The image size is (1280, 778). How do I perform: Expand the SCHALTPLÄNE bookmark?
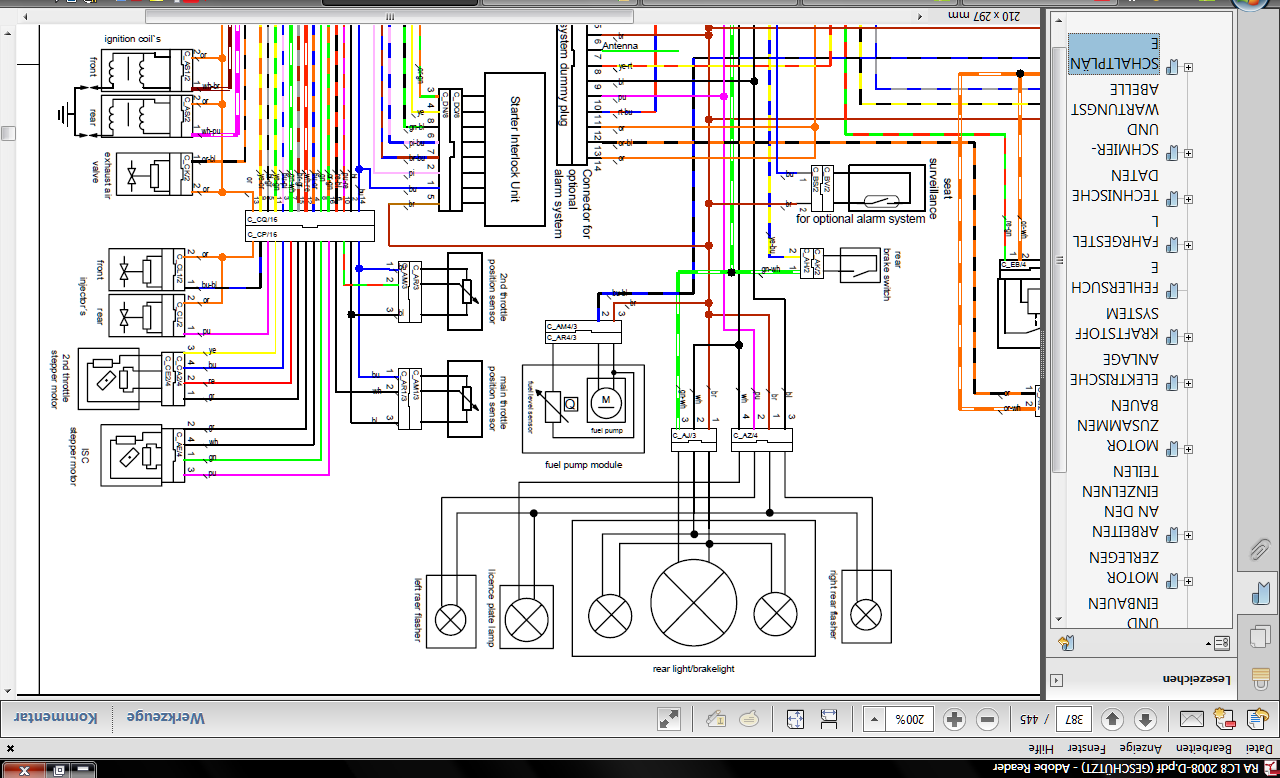pyautogui.click(x=1188, y=67)
